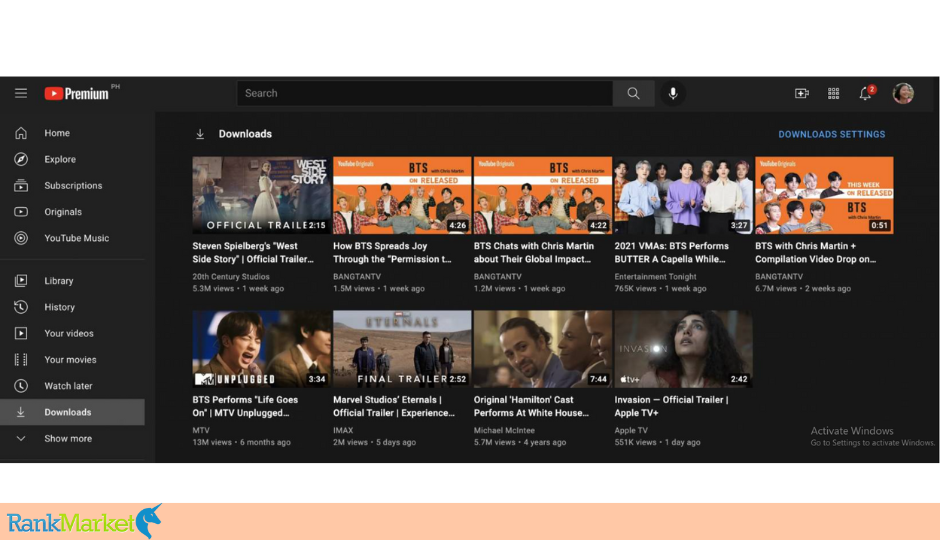Open the YouTube apps grid
Screen dimensions: 940x540
pyautogui.click(x=833, y=93)
